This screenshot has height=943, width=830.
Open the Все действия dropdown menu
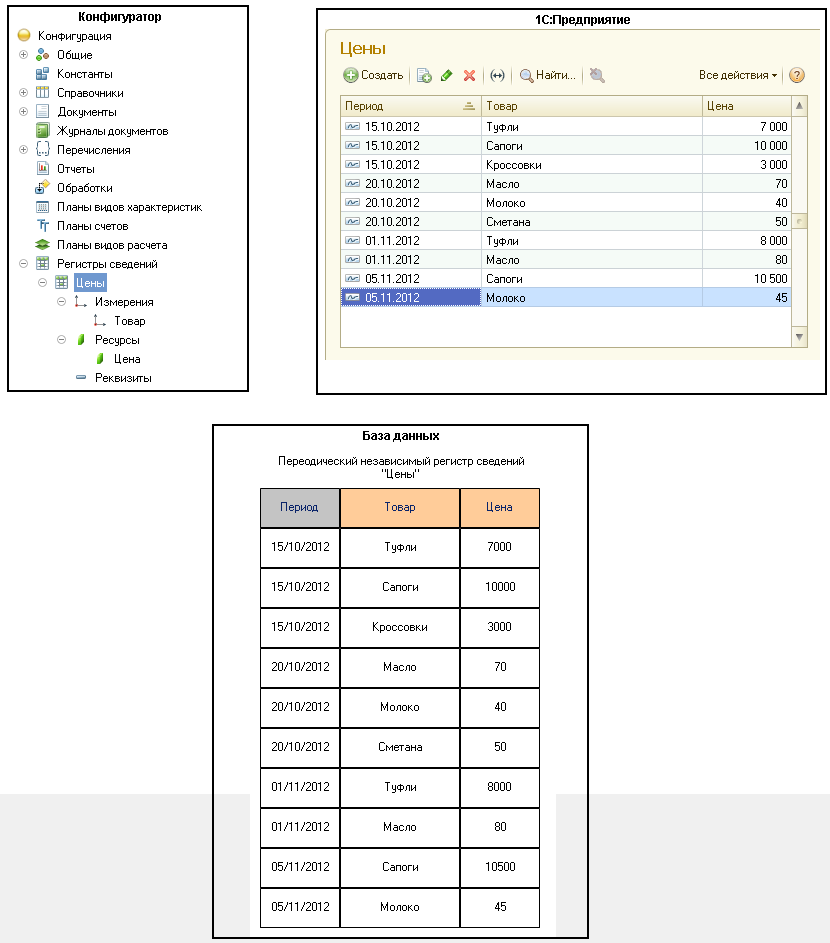coord(738,75)
